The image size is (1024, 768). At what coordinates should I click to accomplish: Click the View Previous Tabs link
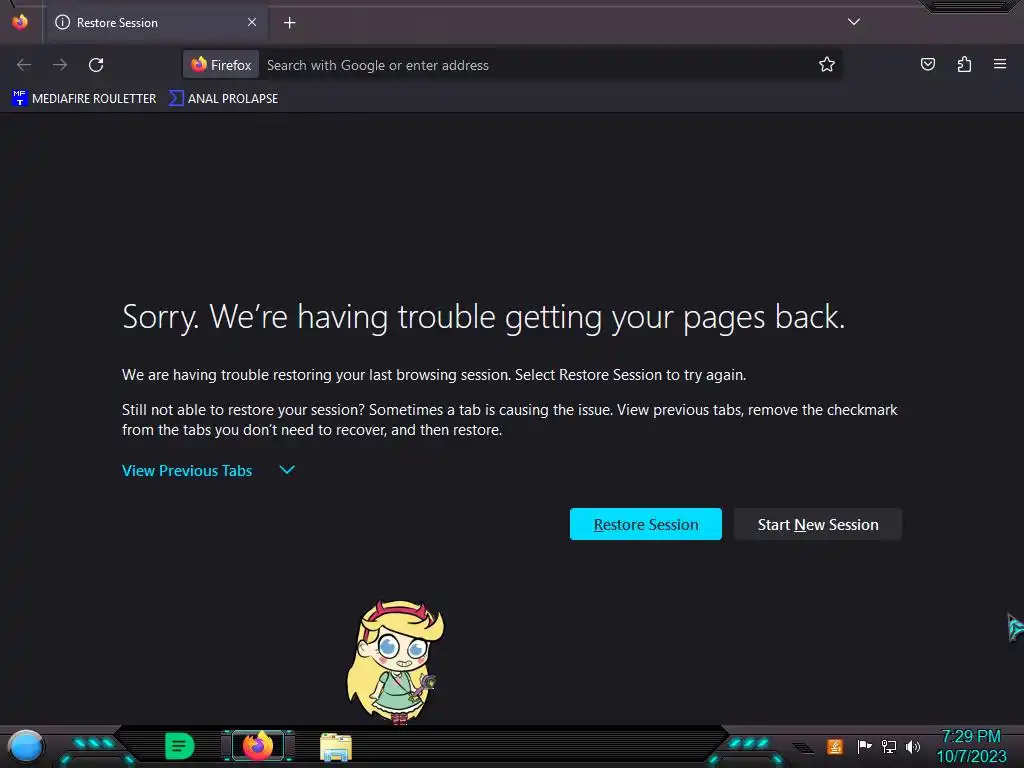pyautogui.click(x=187, y=471)
